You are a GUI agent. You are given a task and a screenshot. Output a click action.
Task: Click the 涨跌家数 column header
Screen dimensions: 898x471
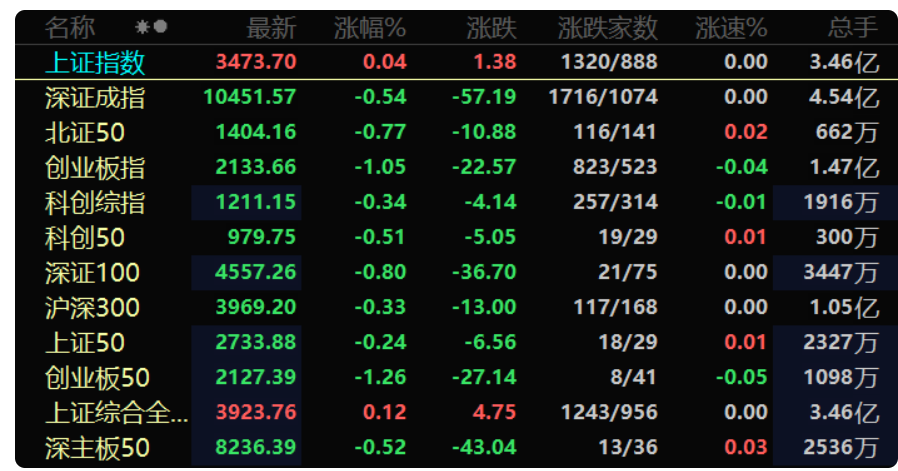click(608, 28)
